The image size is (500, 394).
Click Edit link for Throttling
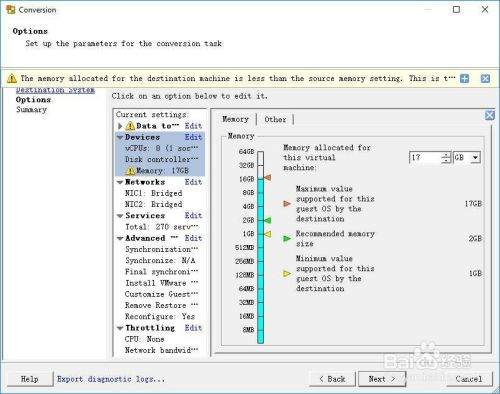coord(193,328)
